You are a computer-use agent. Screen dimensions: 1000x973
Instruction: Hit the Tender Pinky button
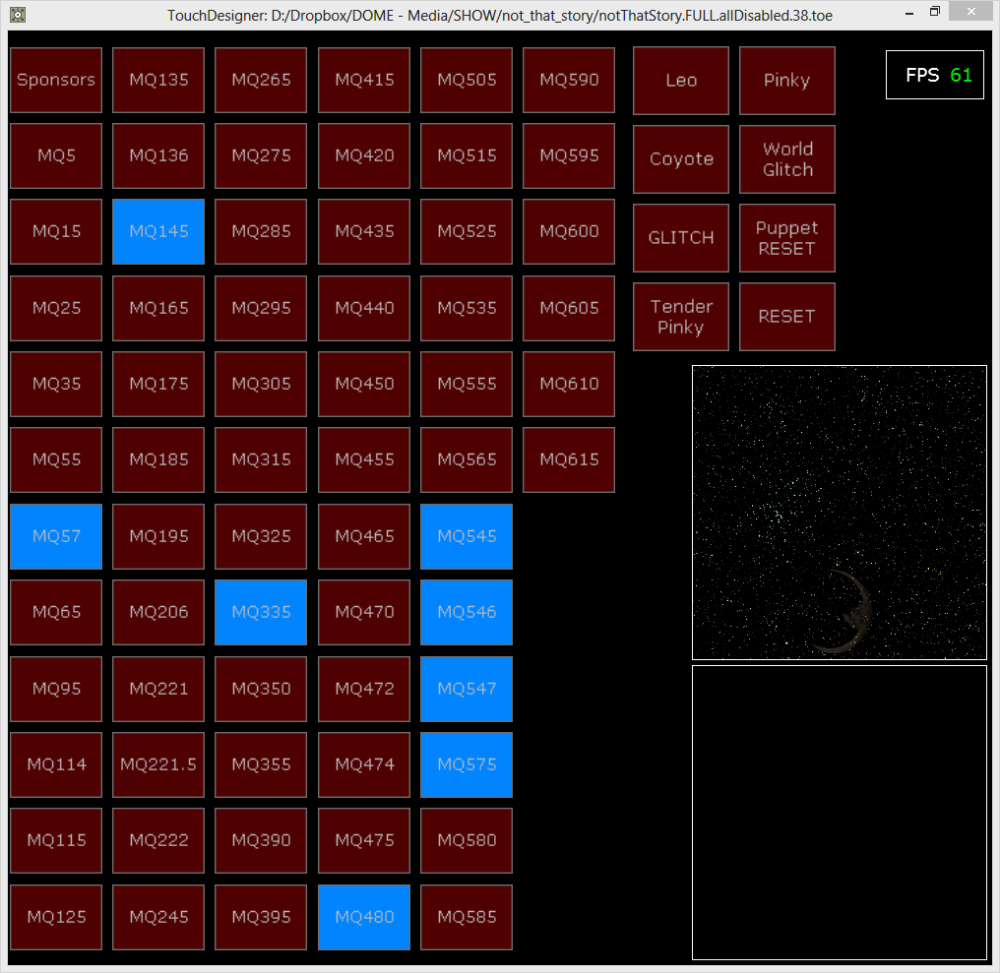[x=681, y=316]
